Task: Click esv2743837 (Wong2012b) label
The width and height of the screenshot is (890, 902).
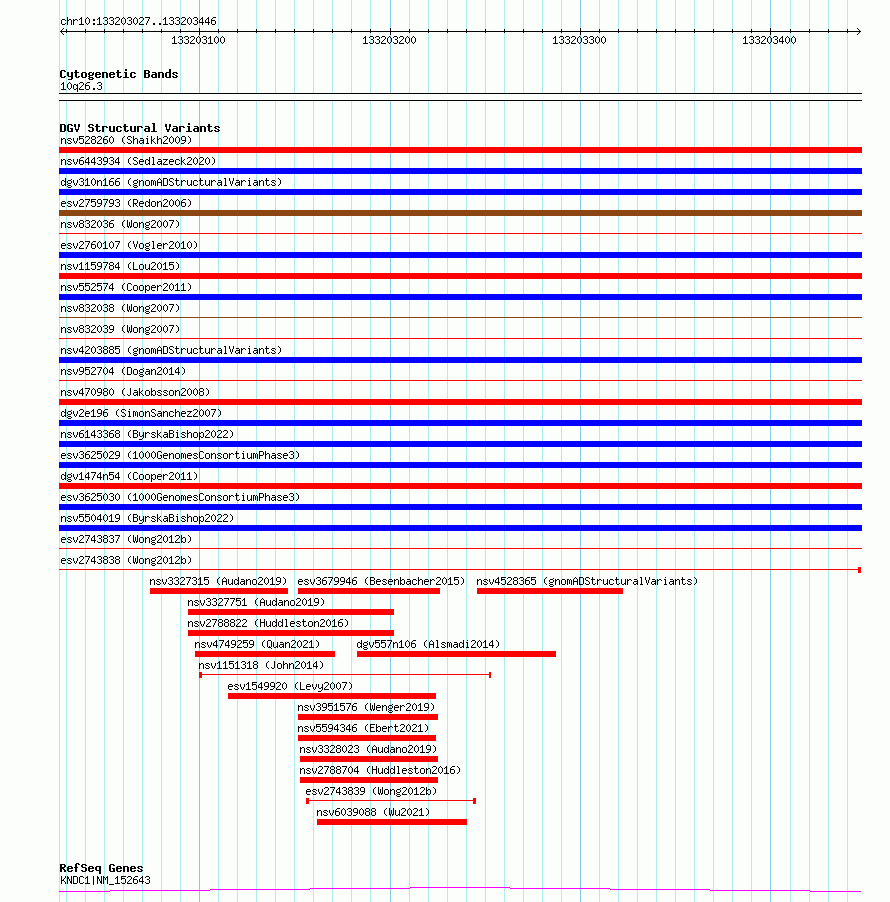Action: 126,539
